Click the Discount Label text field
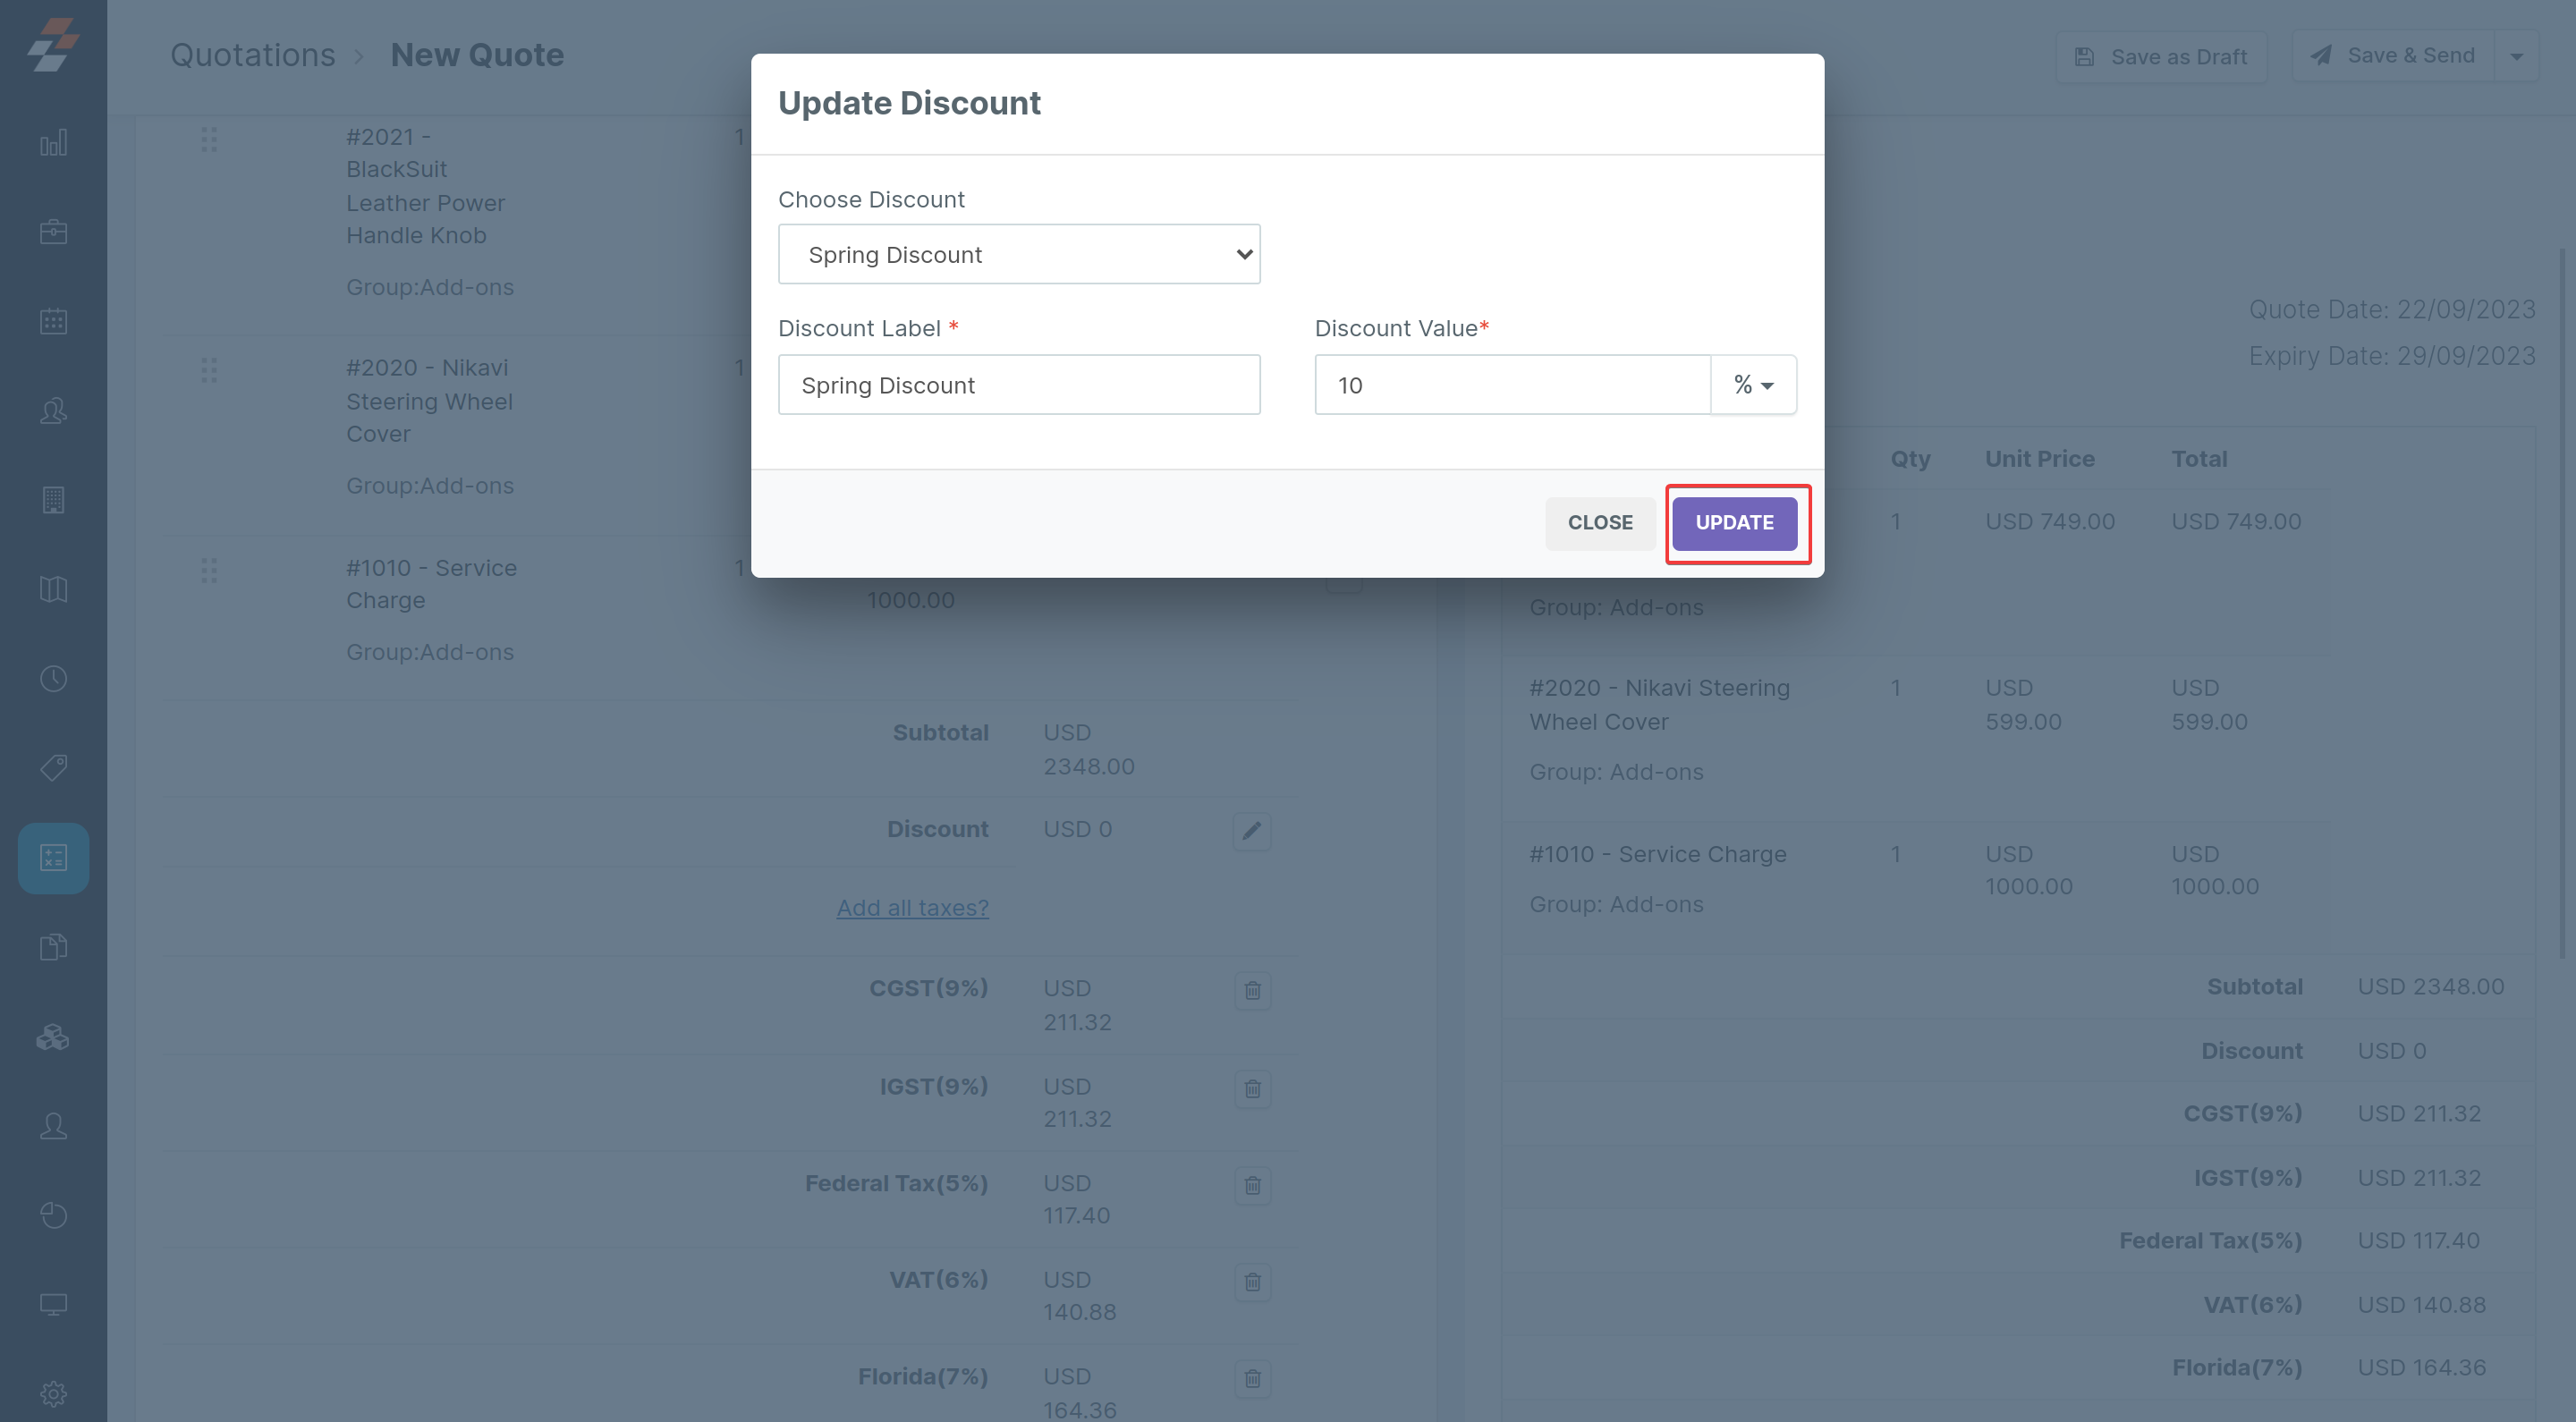The height and width of the screenshot is (1422, 2576). tap(1018, 385)
